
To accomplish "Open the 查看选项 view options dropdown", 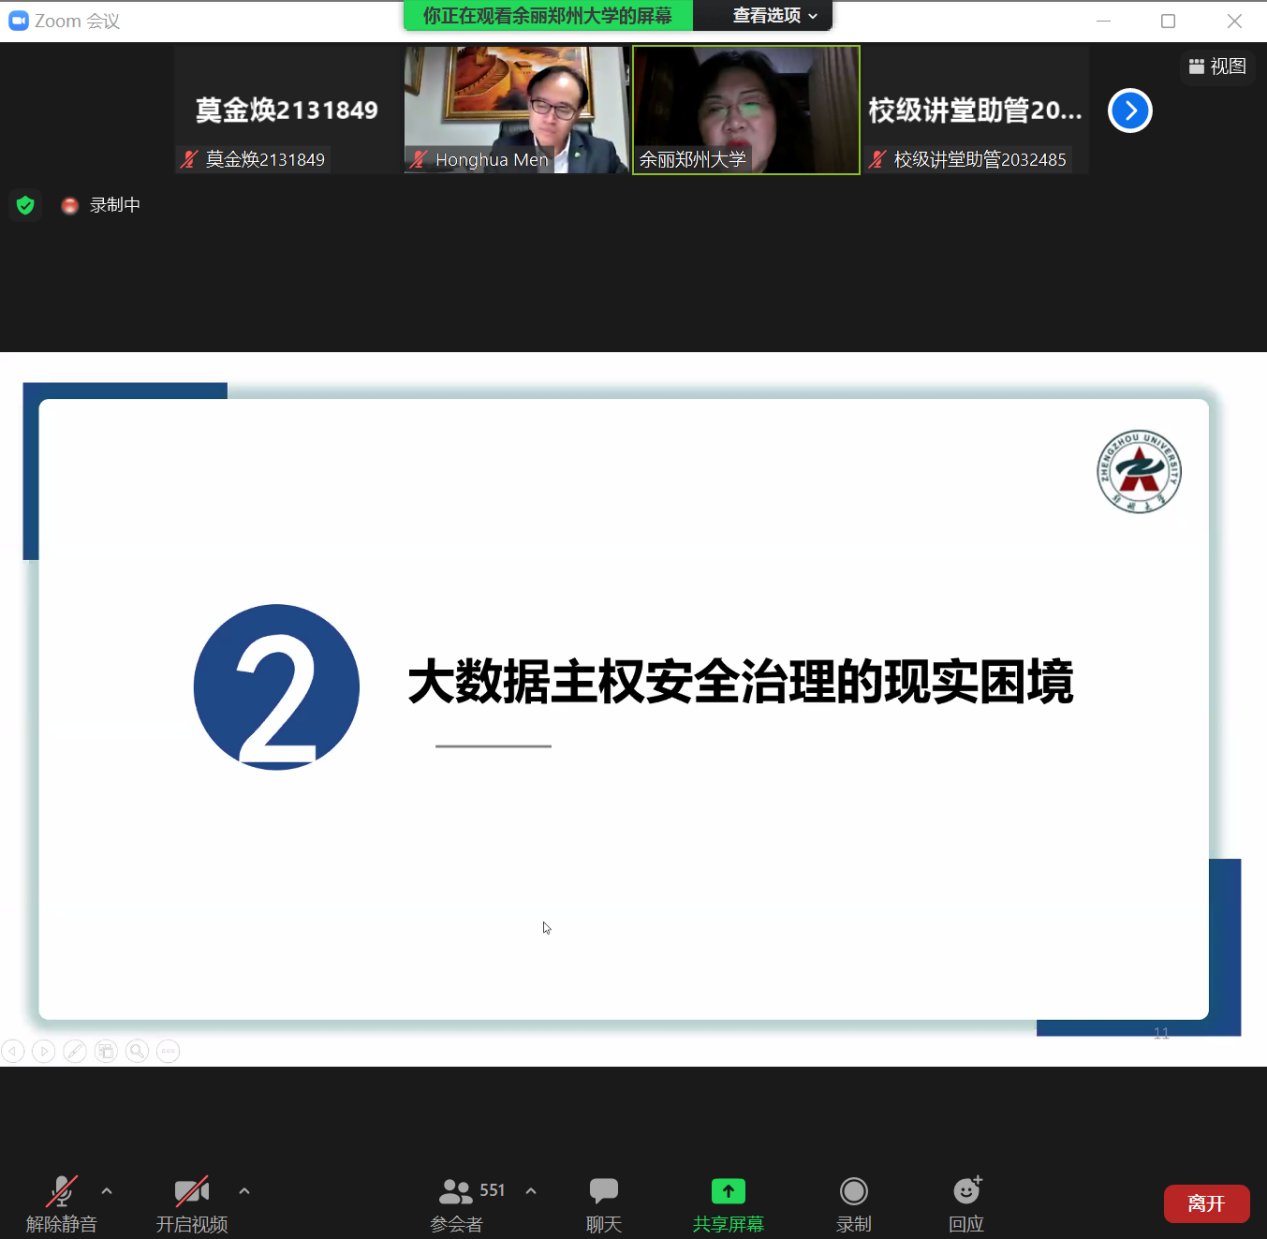I will coord(774,16).
